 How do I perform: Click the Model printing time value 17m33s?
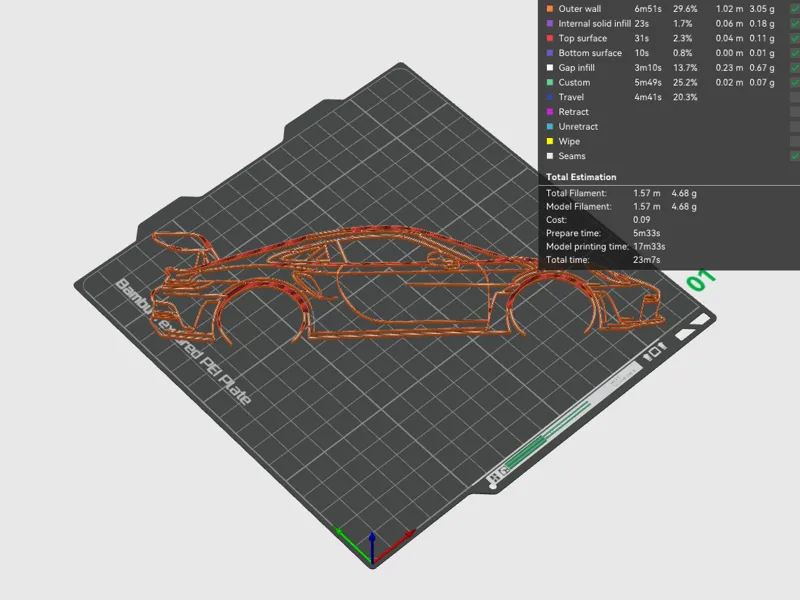(649, 246)
